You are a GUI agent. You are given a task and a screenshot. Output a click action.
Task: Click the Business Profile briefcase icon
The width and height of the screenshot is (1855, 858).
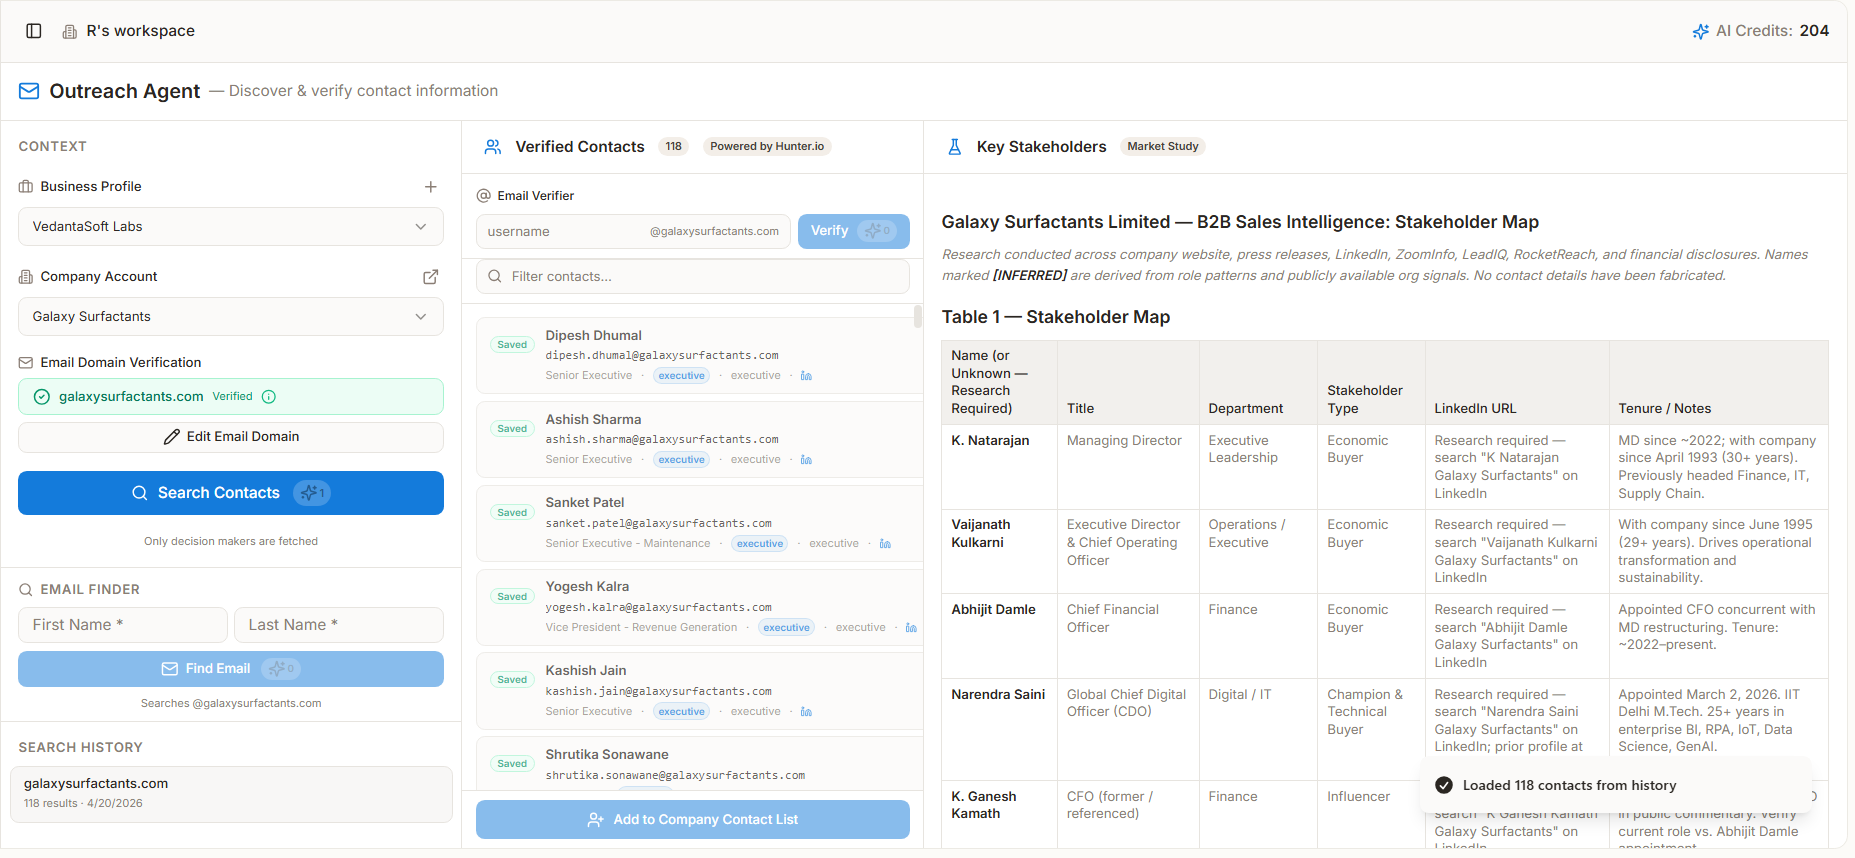coord(26,187)
